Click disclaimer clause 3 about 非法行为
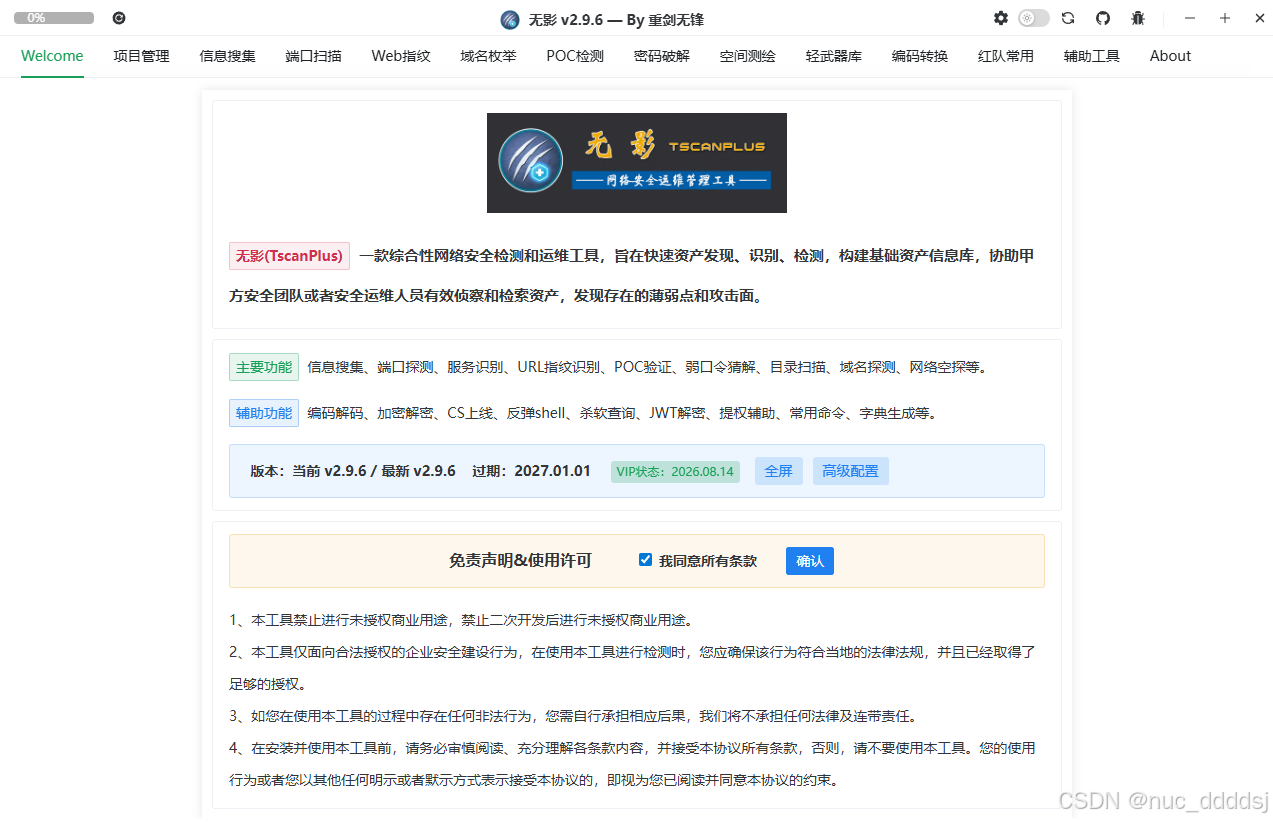This screenshot has height=822, width=1273. coord(573,716)
